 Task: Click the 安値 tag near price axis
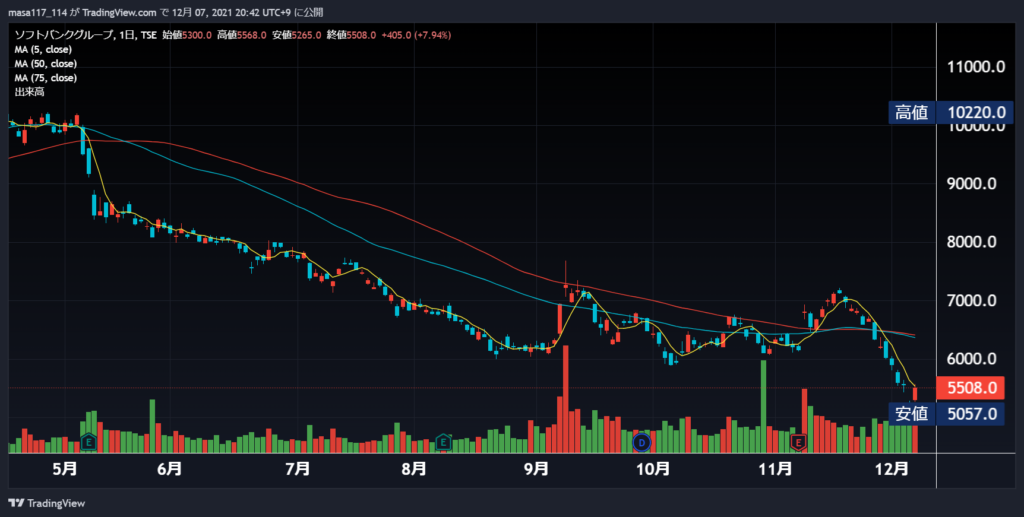coord(912,413)
